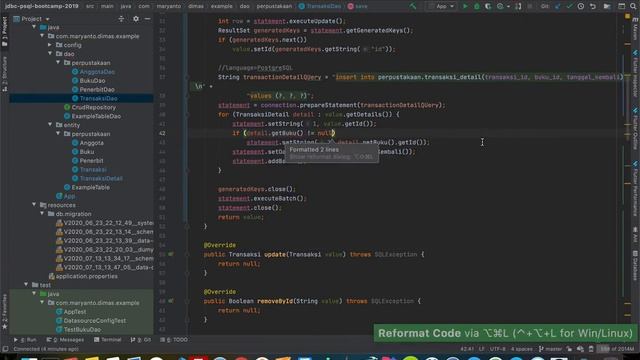
Task: Show Git history clock icon
Action: pos(581,6)
